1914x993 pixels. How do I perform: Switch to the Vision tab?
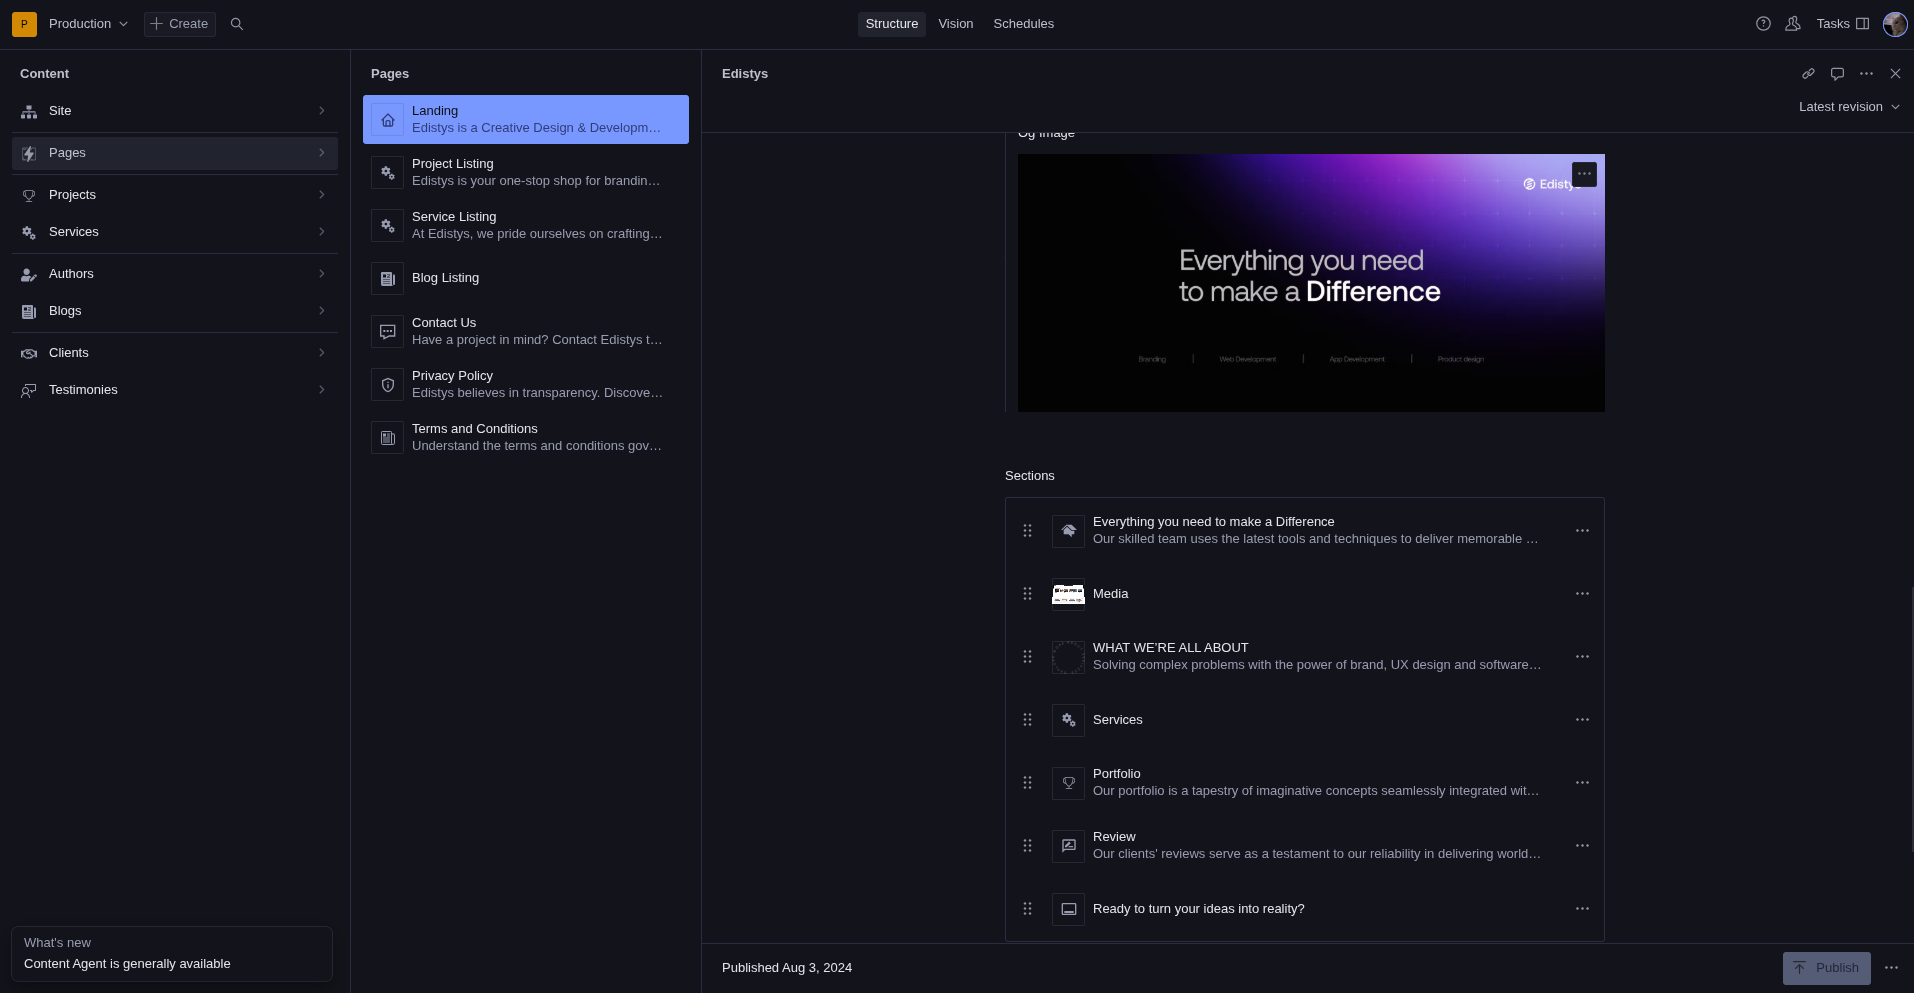956,24
